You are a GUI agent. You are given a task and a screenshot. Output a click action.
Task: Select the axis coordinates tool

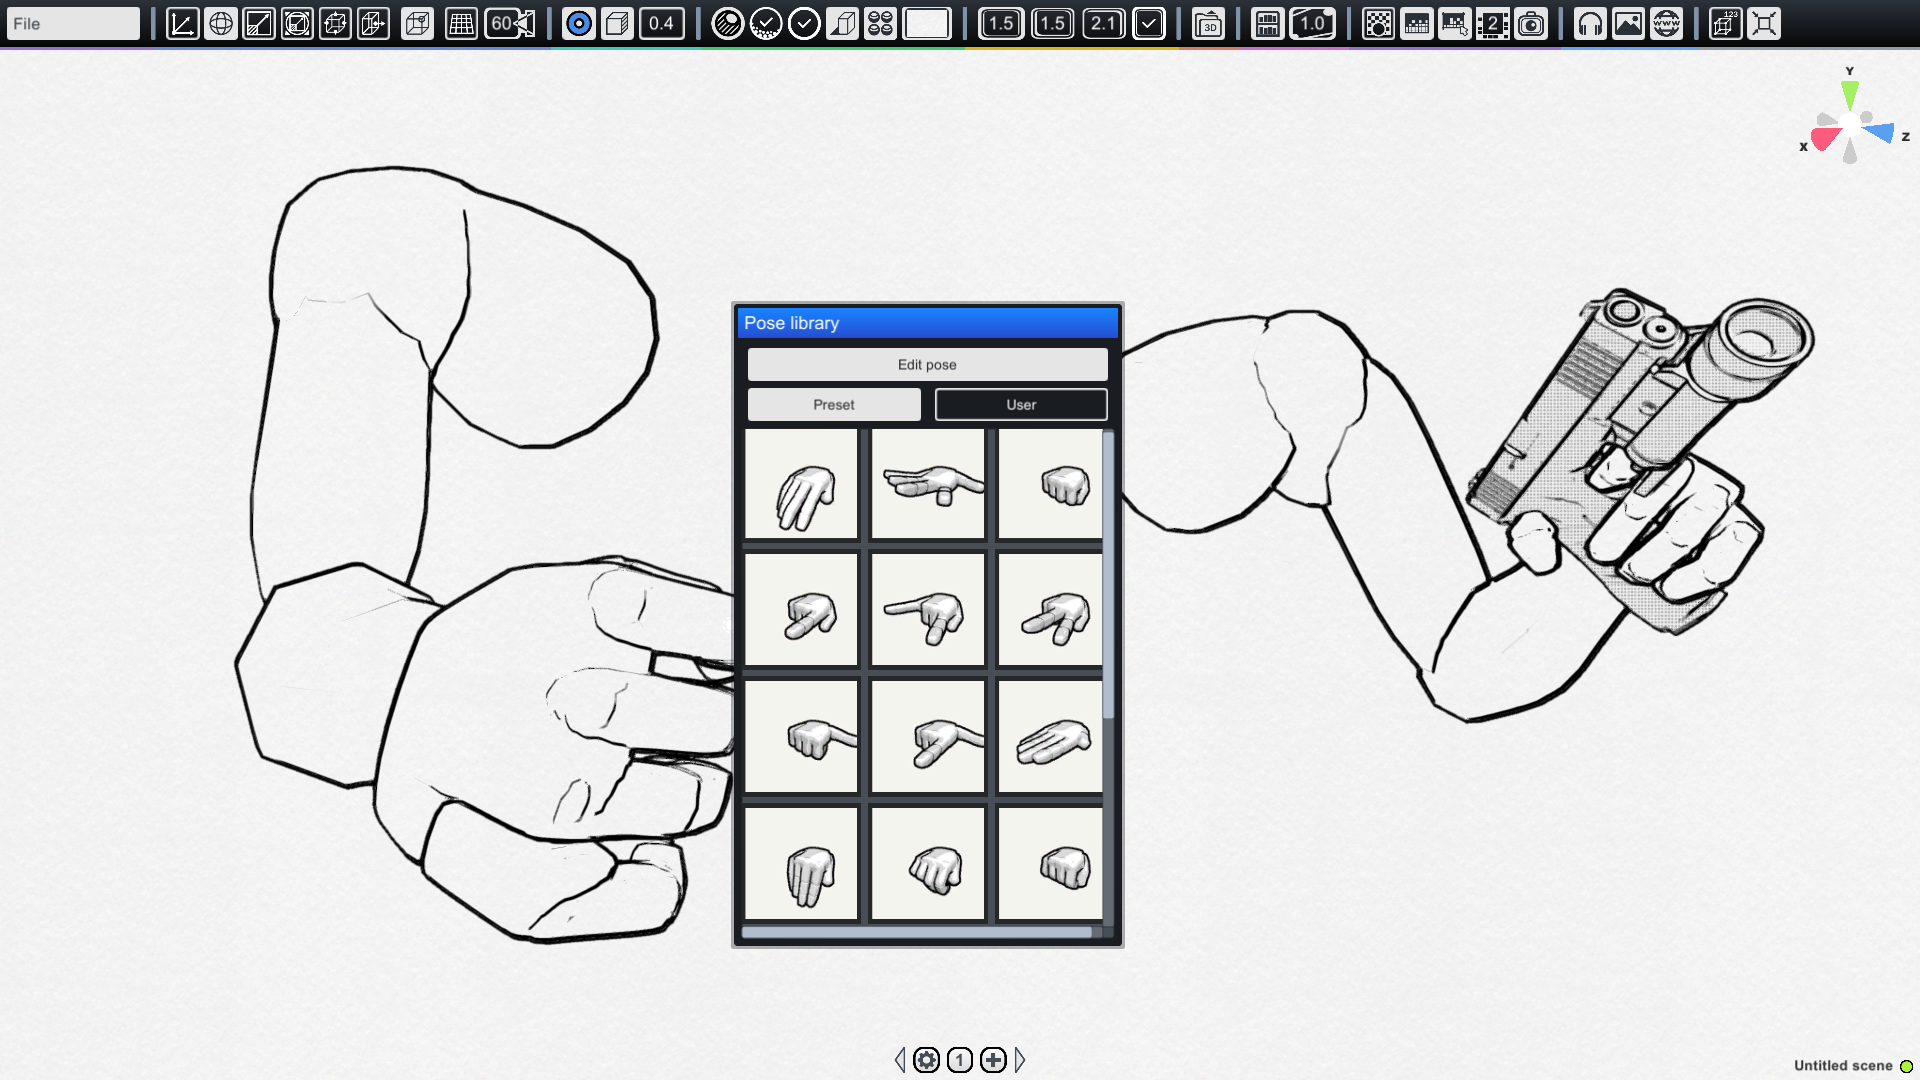182,23
